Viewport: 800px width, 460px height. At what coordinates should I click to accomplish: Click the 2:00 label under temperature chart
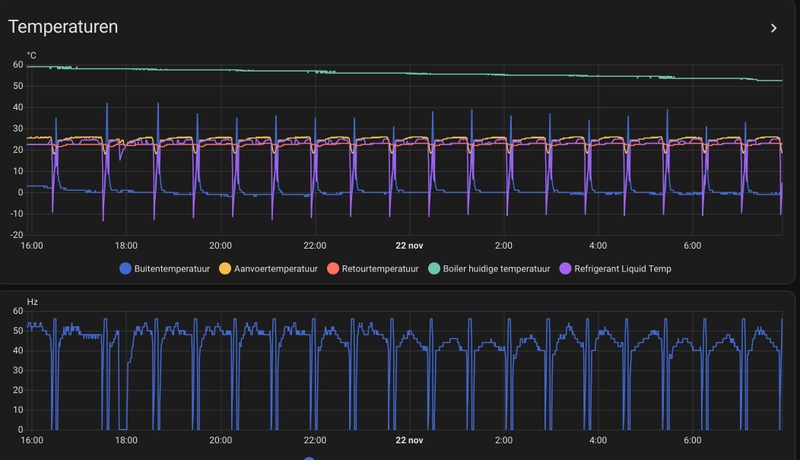(504, 246)
